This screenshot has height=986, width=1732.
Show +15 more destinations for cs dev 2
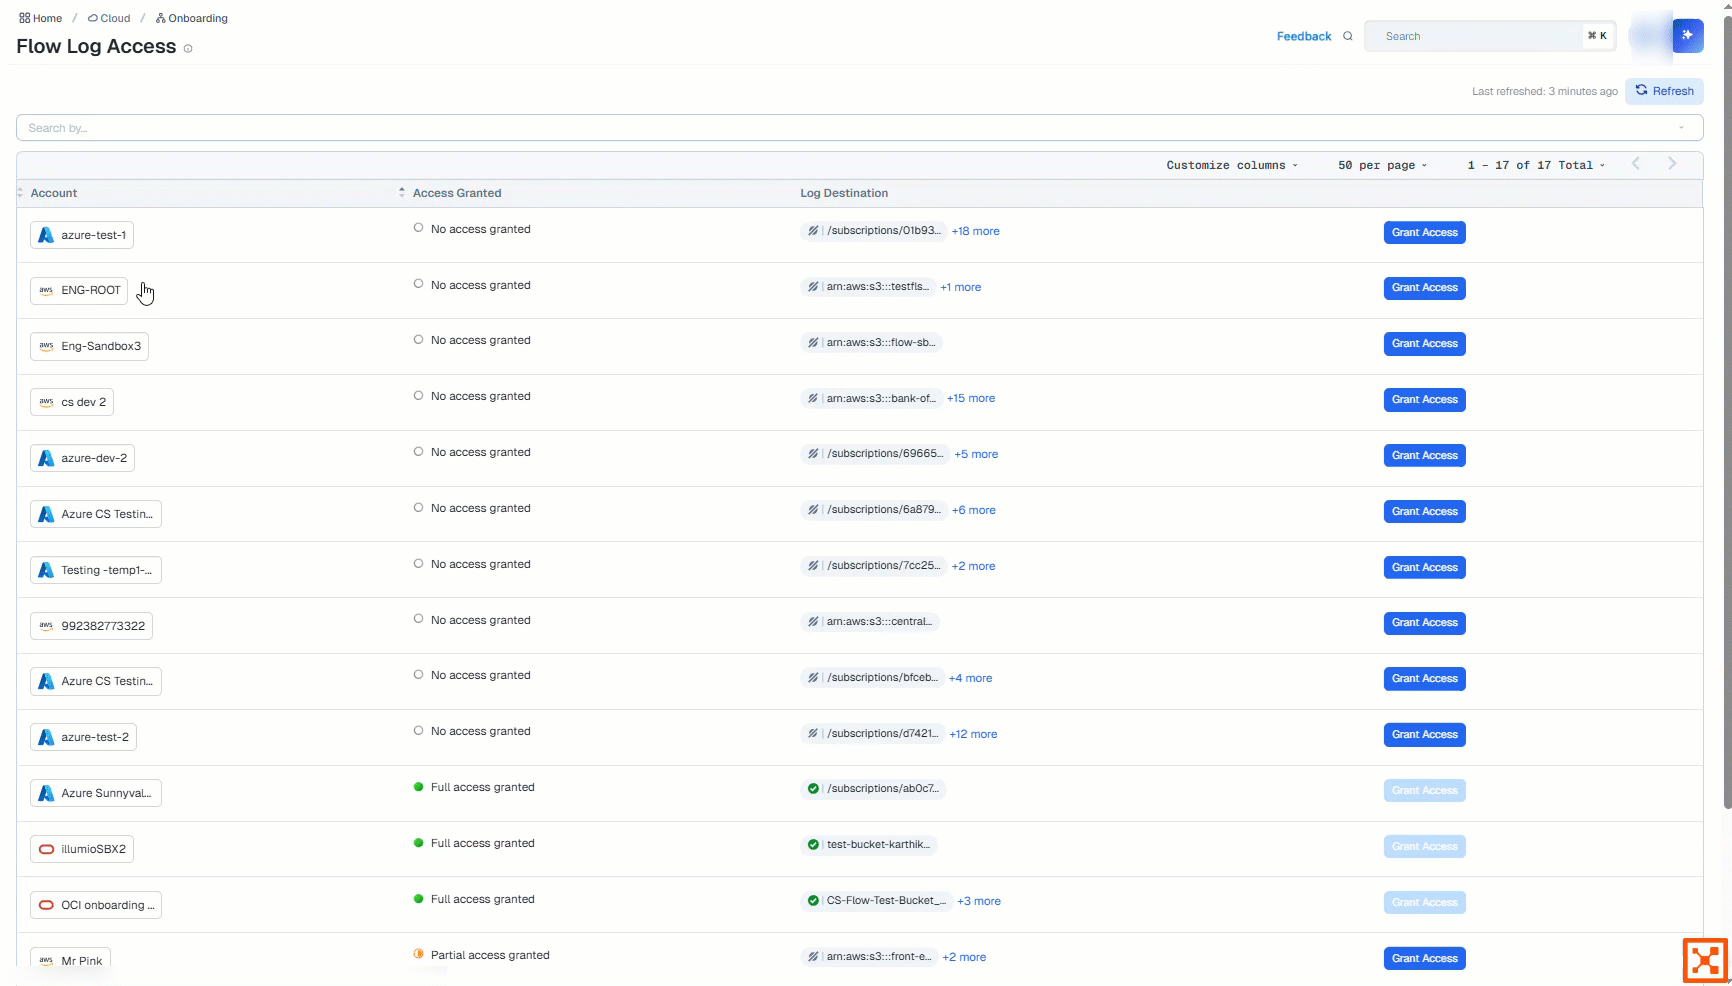[970, 398]
